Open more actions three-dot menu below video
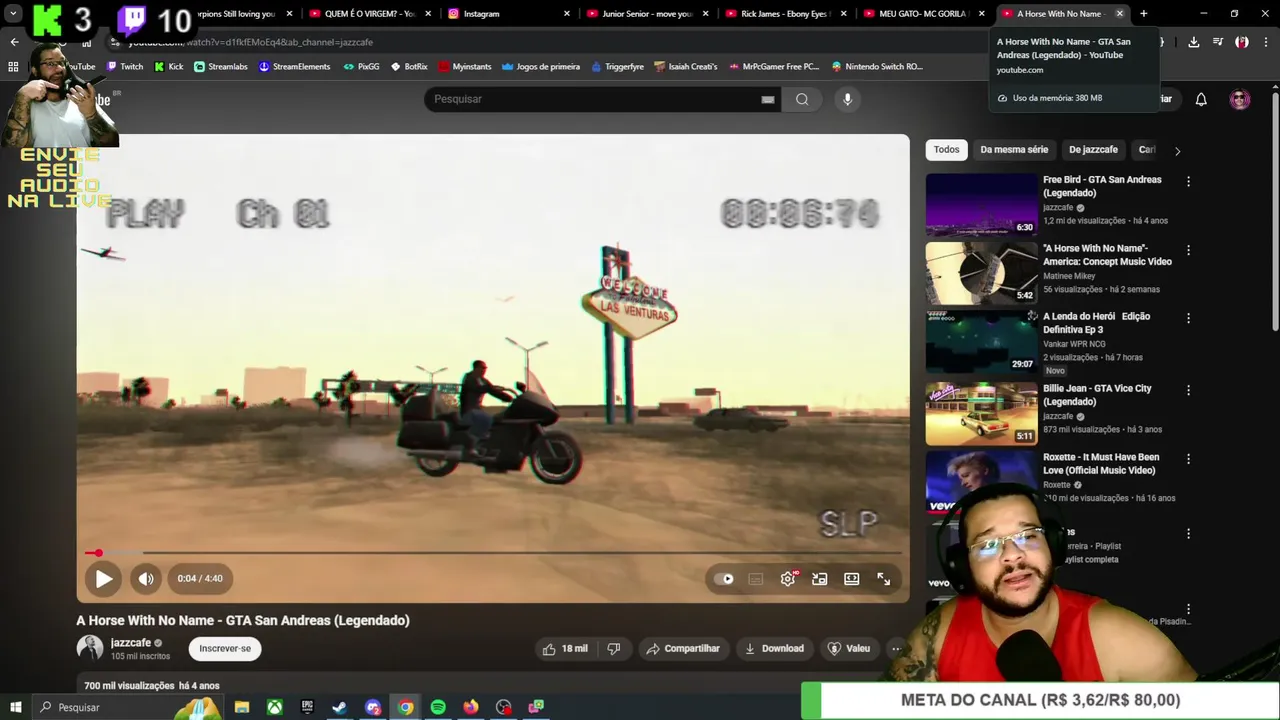This screenshot has width=1280, height=720. click(x=896, y=649)
